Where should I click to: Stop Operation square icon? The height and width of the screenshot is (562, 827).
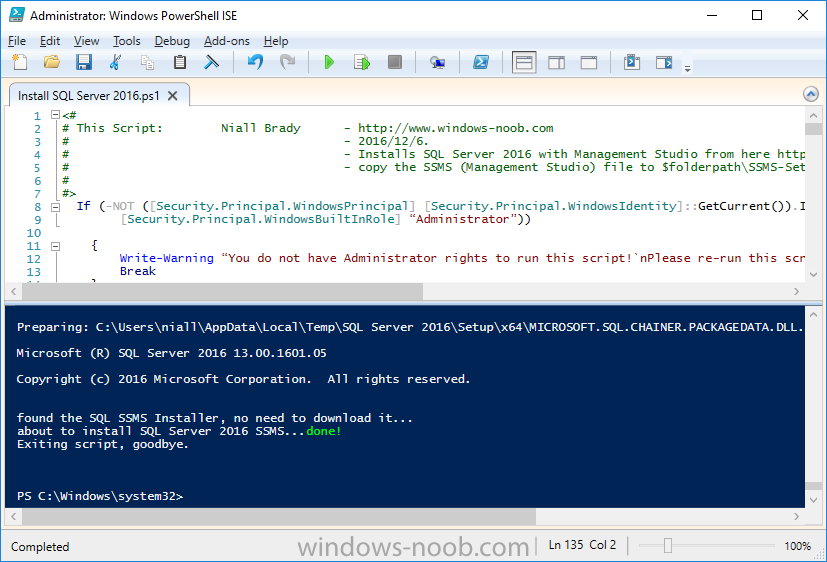point(395,62)
